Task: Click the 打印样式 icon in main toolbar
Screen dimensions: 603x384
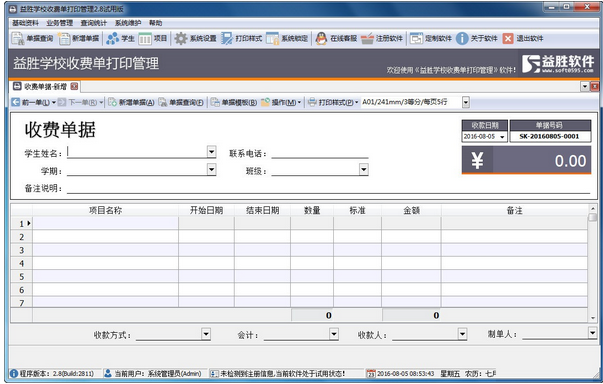Action: pyautogui.click(x=227, y=38)
